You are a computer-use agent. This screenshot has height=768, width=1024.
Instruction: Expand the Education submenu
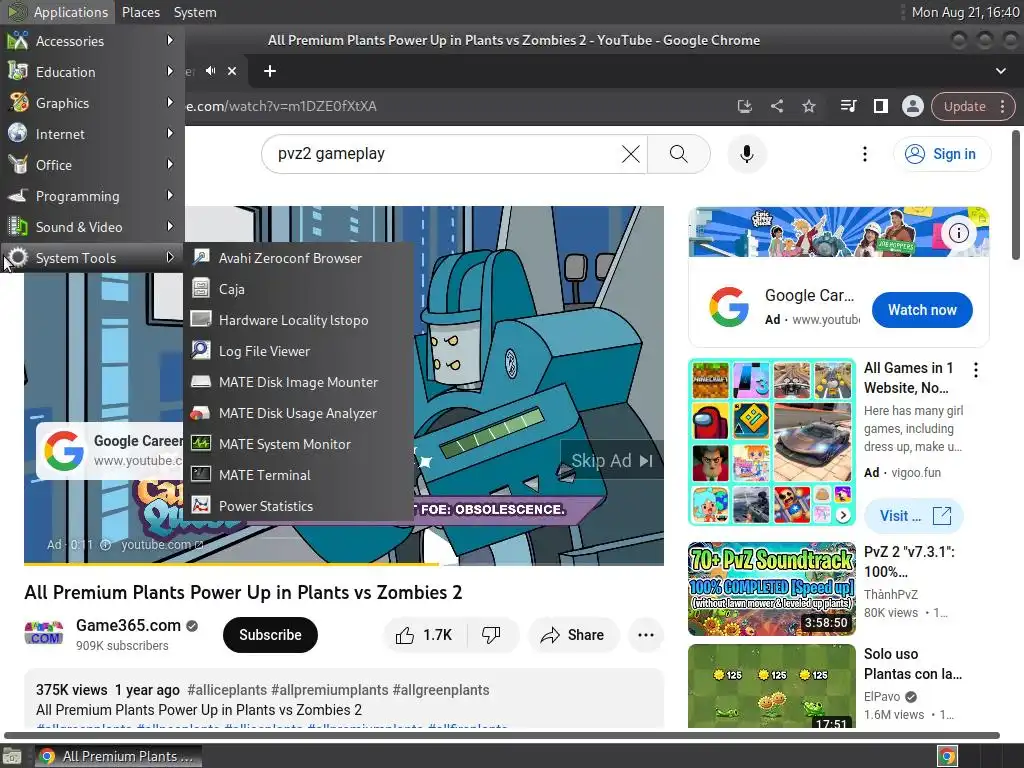point(92,72)
